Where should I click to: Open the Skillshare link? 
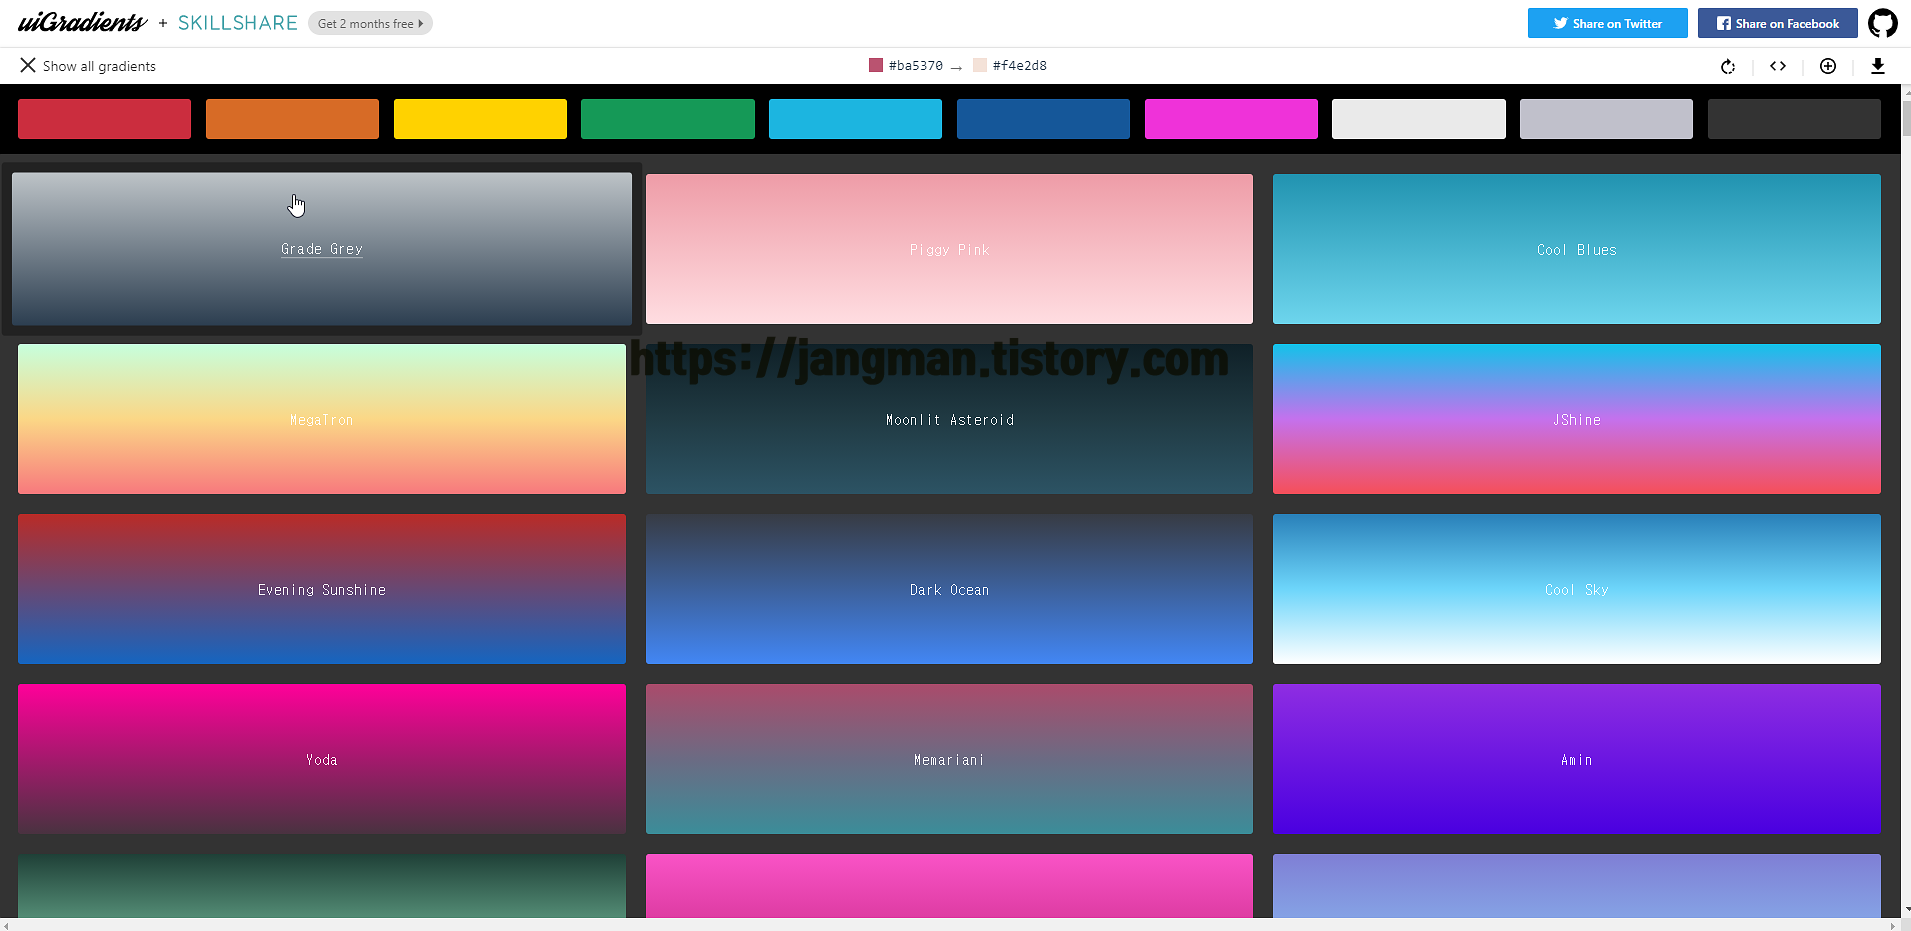(238, 23)
